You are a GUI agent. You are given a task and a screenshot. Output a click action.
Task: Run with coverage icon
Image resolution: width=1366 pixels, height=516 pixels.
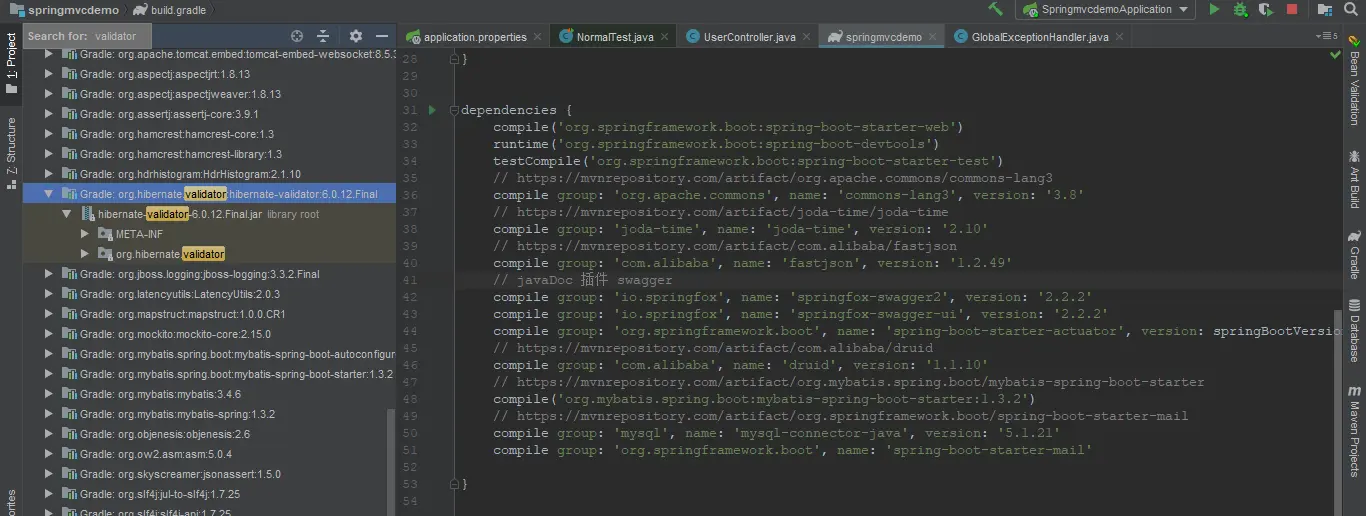tap(1266, 9)
